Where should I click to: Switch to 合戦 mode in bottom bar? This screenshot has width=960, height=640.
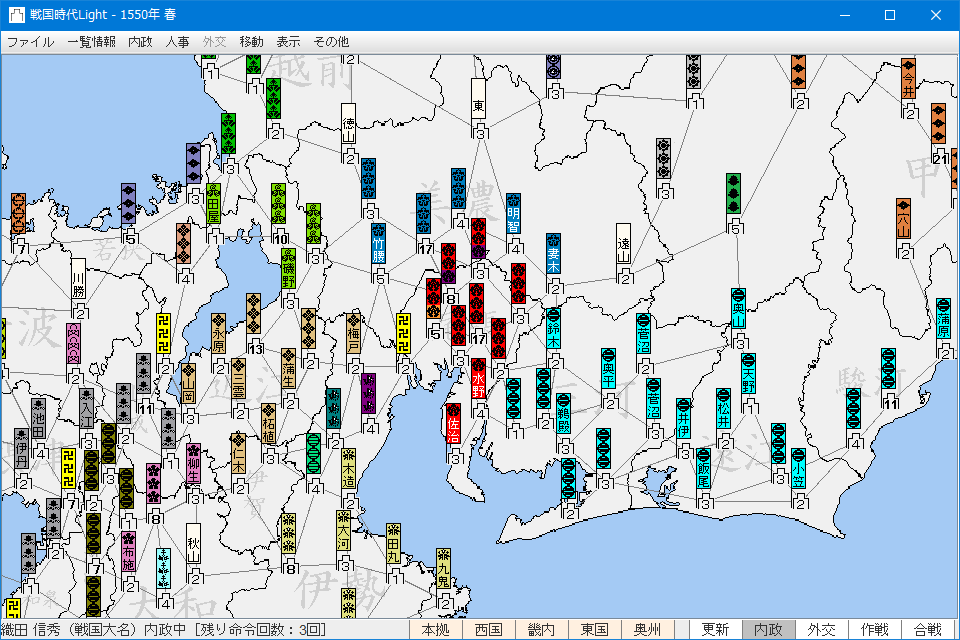click(x=928, y=630)
